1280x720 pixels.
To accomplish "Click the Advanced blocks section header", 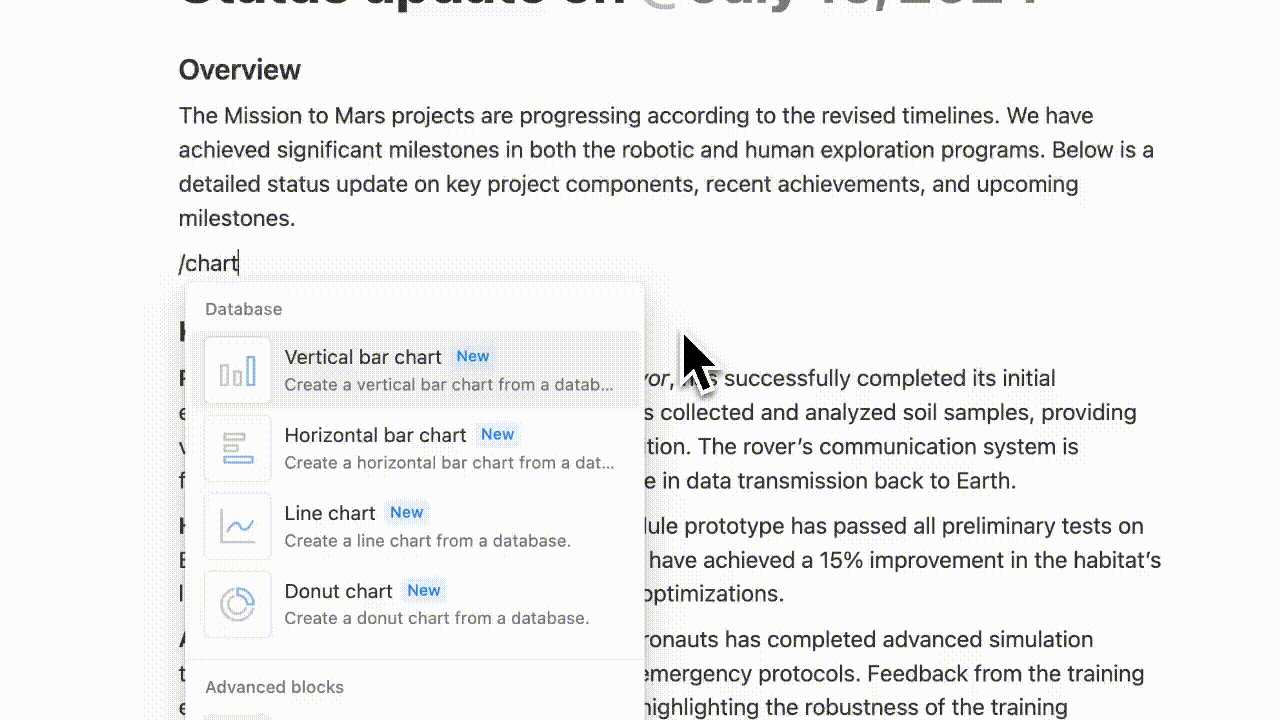I will [x=274, y=687].
